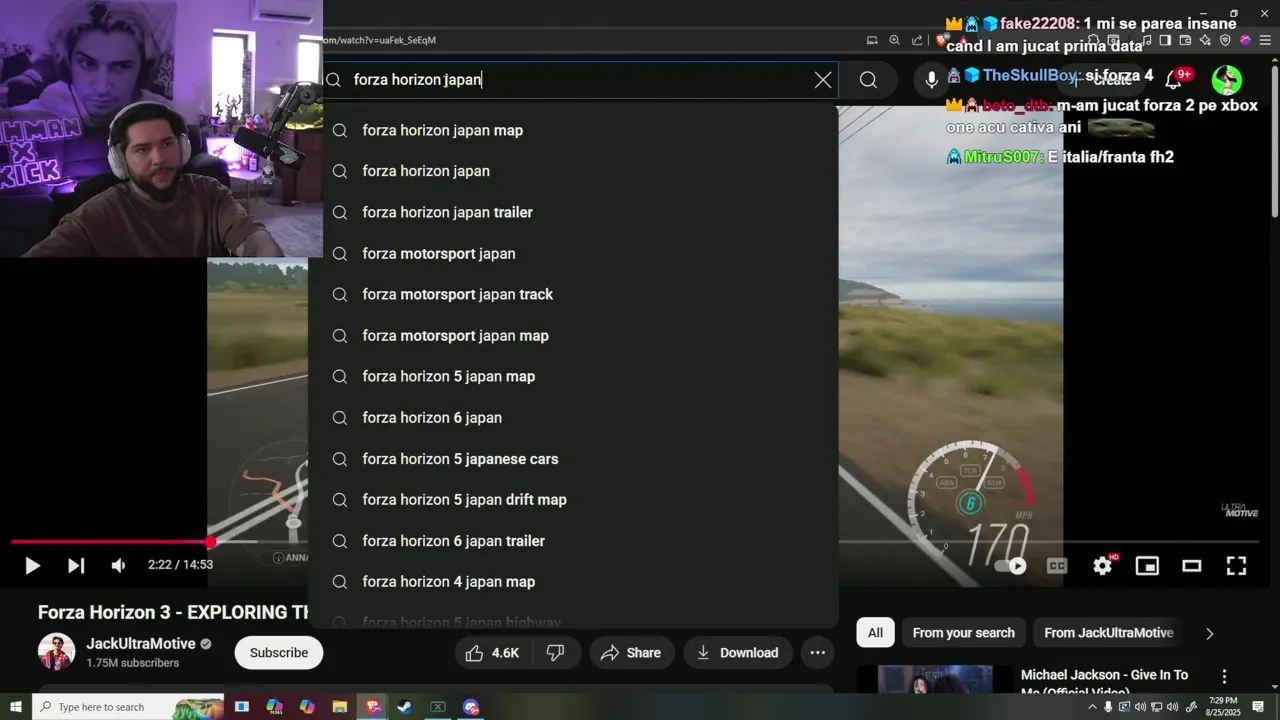Click the search field with 'forza horizon japan'
The height and width of the screenshot is (720, 1280).
[580, 80]
